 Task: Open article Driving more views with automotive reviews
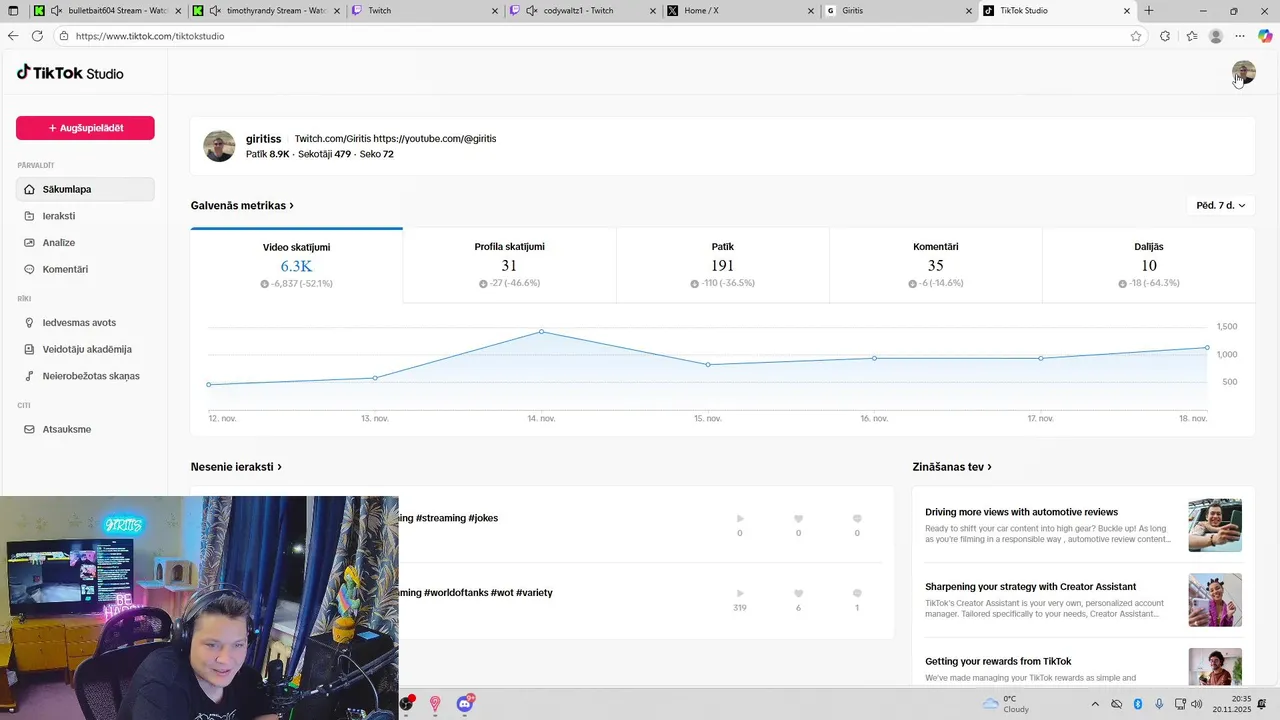[1021, 512]
